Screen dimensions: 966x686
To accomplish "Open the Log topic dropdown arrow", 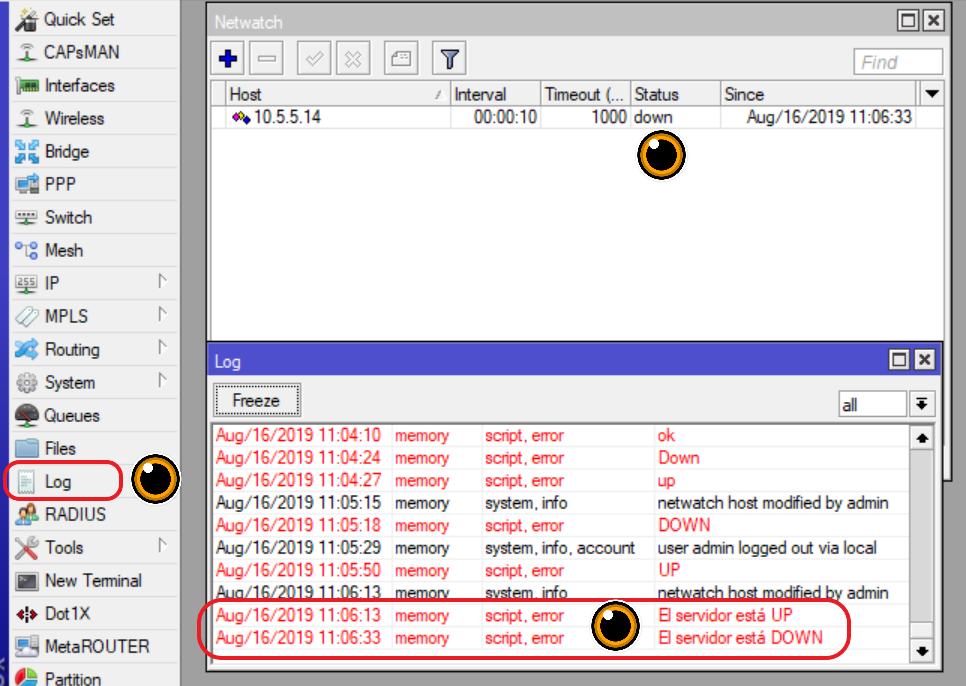I will click(922, 404).
